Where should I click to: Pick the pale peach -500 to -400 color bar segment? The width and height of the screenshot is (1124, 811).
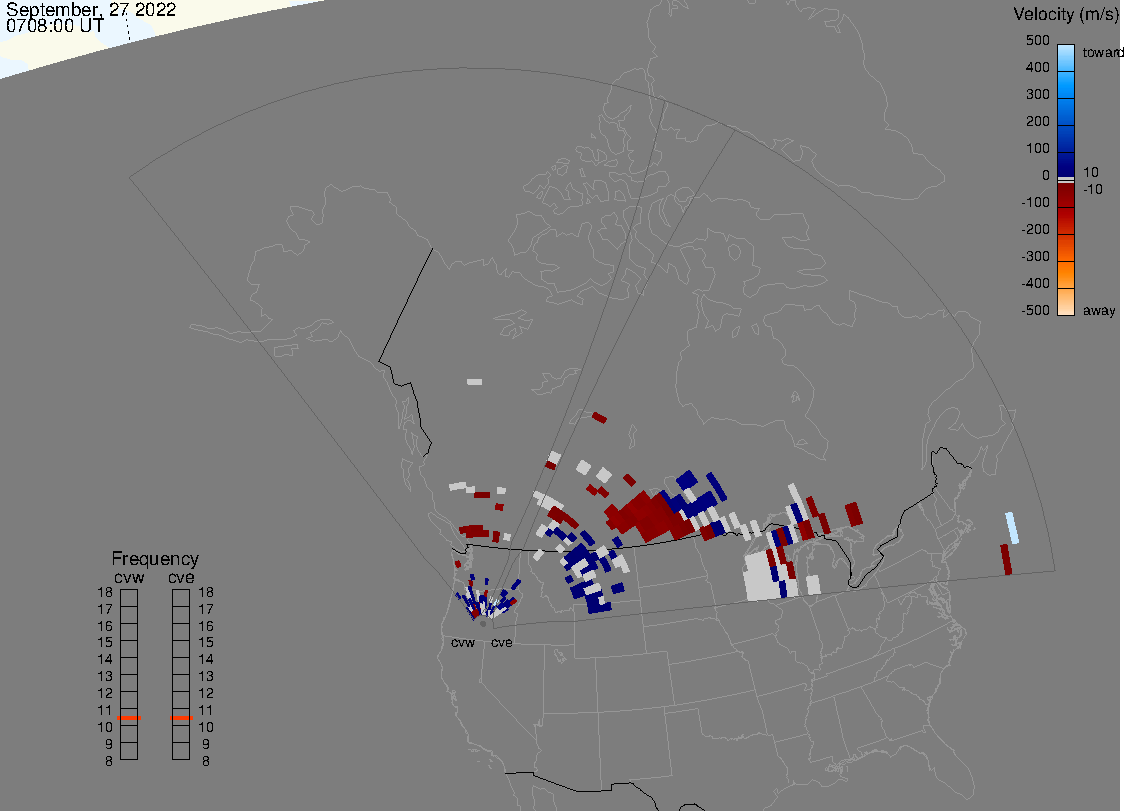(x=1066, y=302)
